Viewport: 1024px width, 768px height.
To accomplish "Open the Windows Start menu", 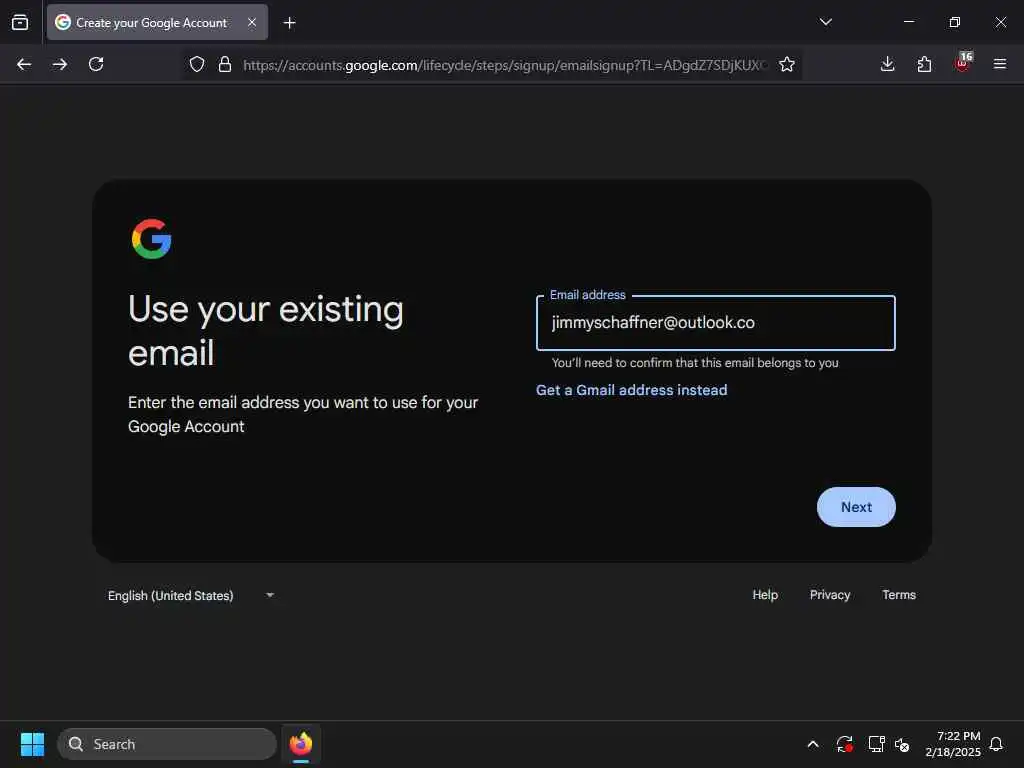I will pos(32,744).
